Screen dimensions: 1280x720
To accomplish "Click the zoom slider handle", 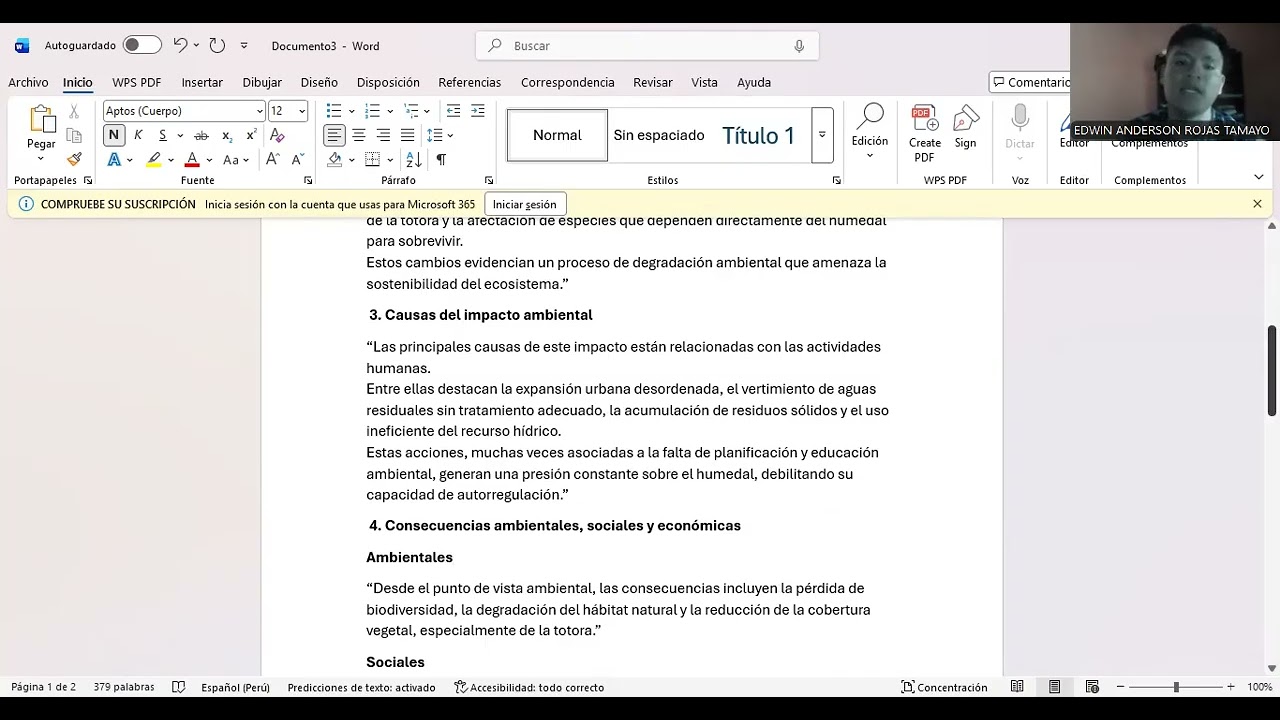I will tap(1176, 687).
